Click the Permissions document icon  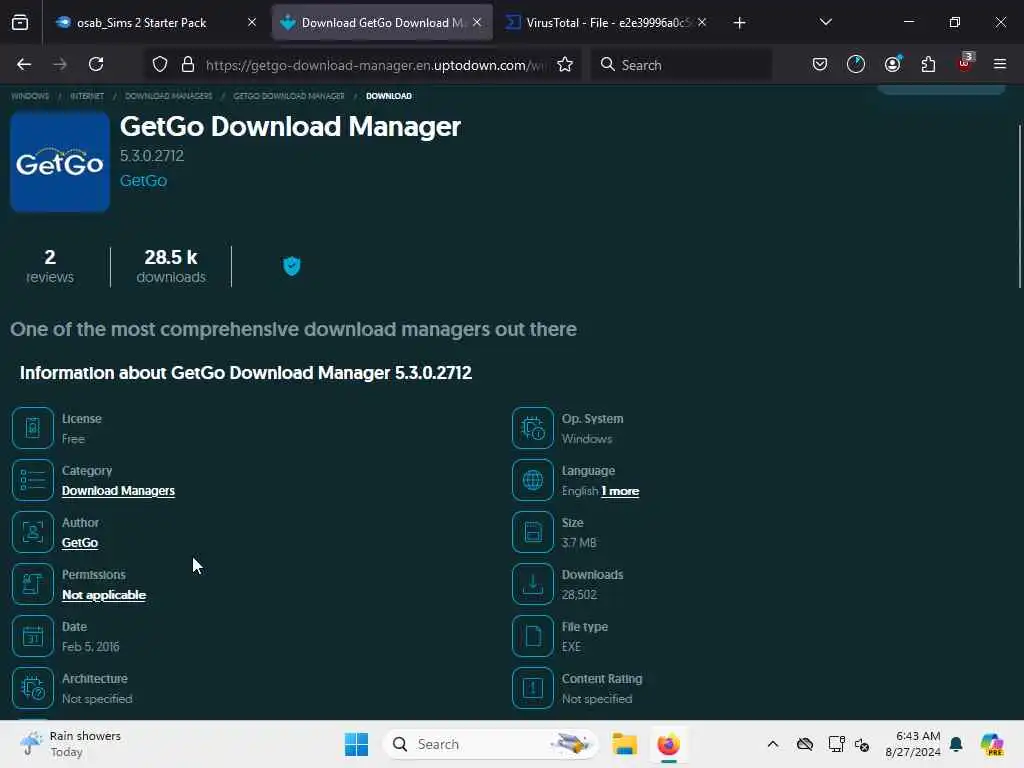pyautogui.click(x=33, y=584)
